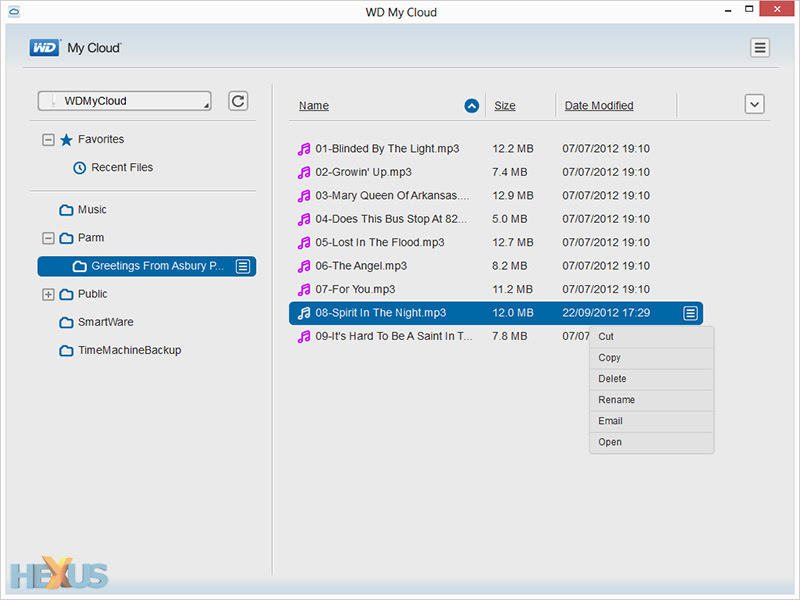This screenshot has width=800, height=600.
Task: Click the WD logo in the header
Action: click(44, 48)
